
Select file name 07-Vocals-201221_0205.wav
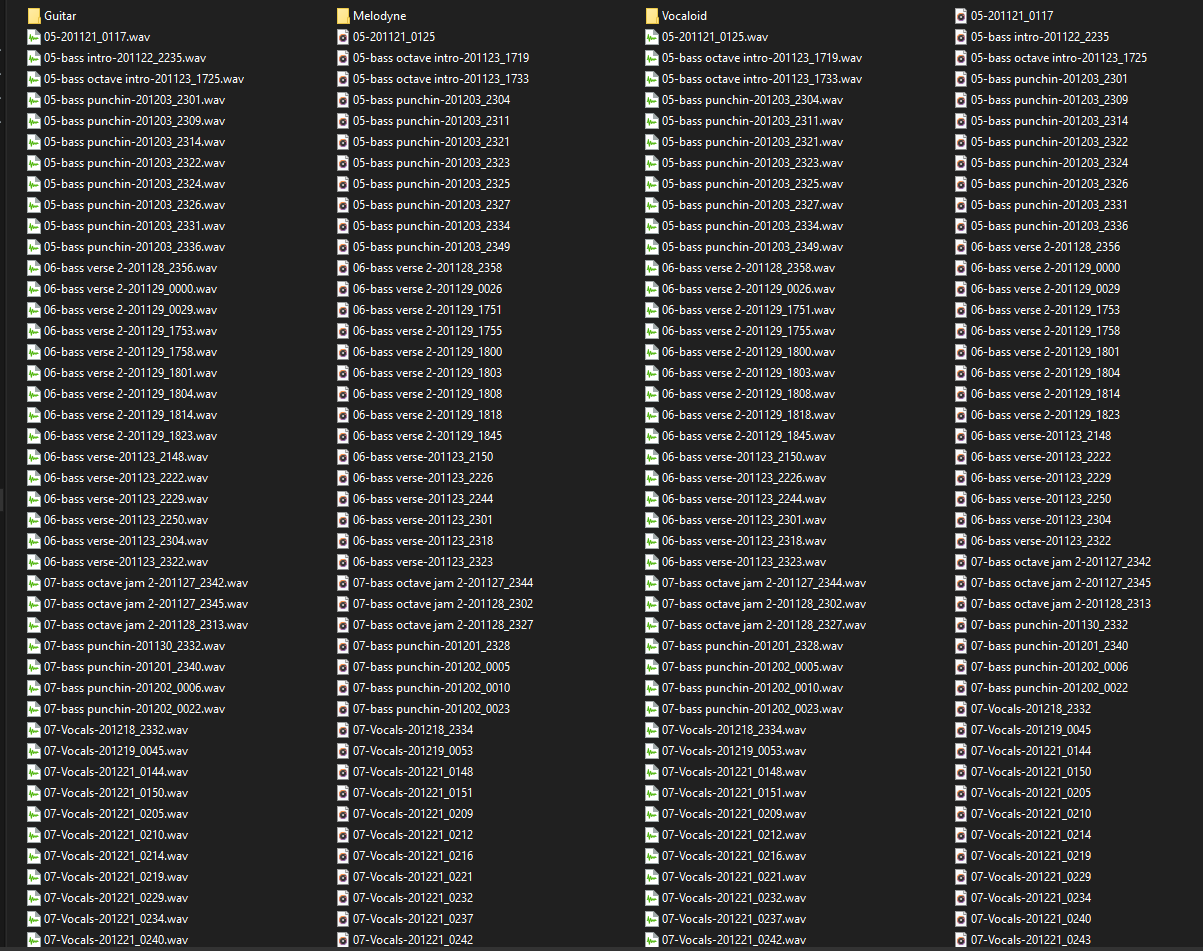tap(116, 814)
